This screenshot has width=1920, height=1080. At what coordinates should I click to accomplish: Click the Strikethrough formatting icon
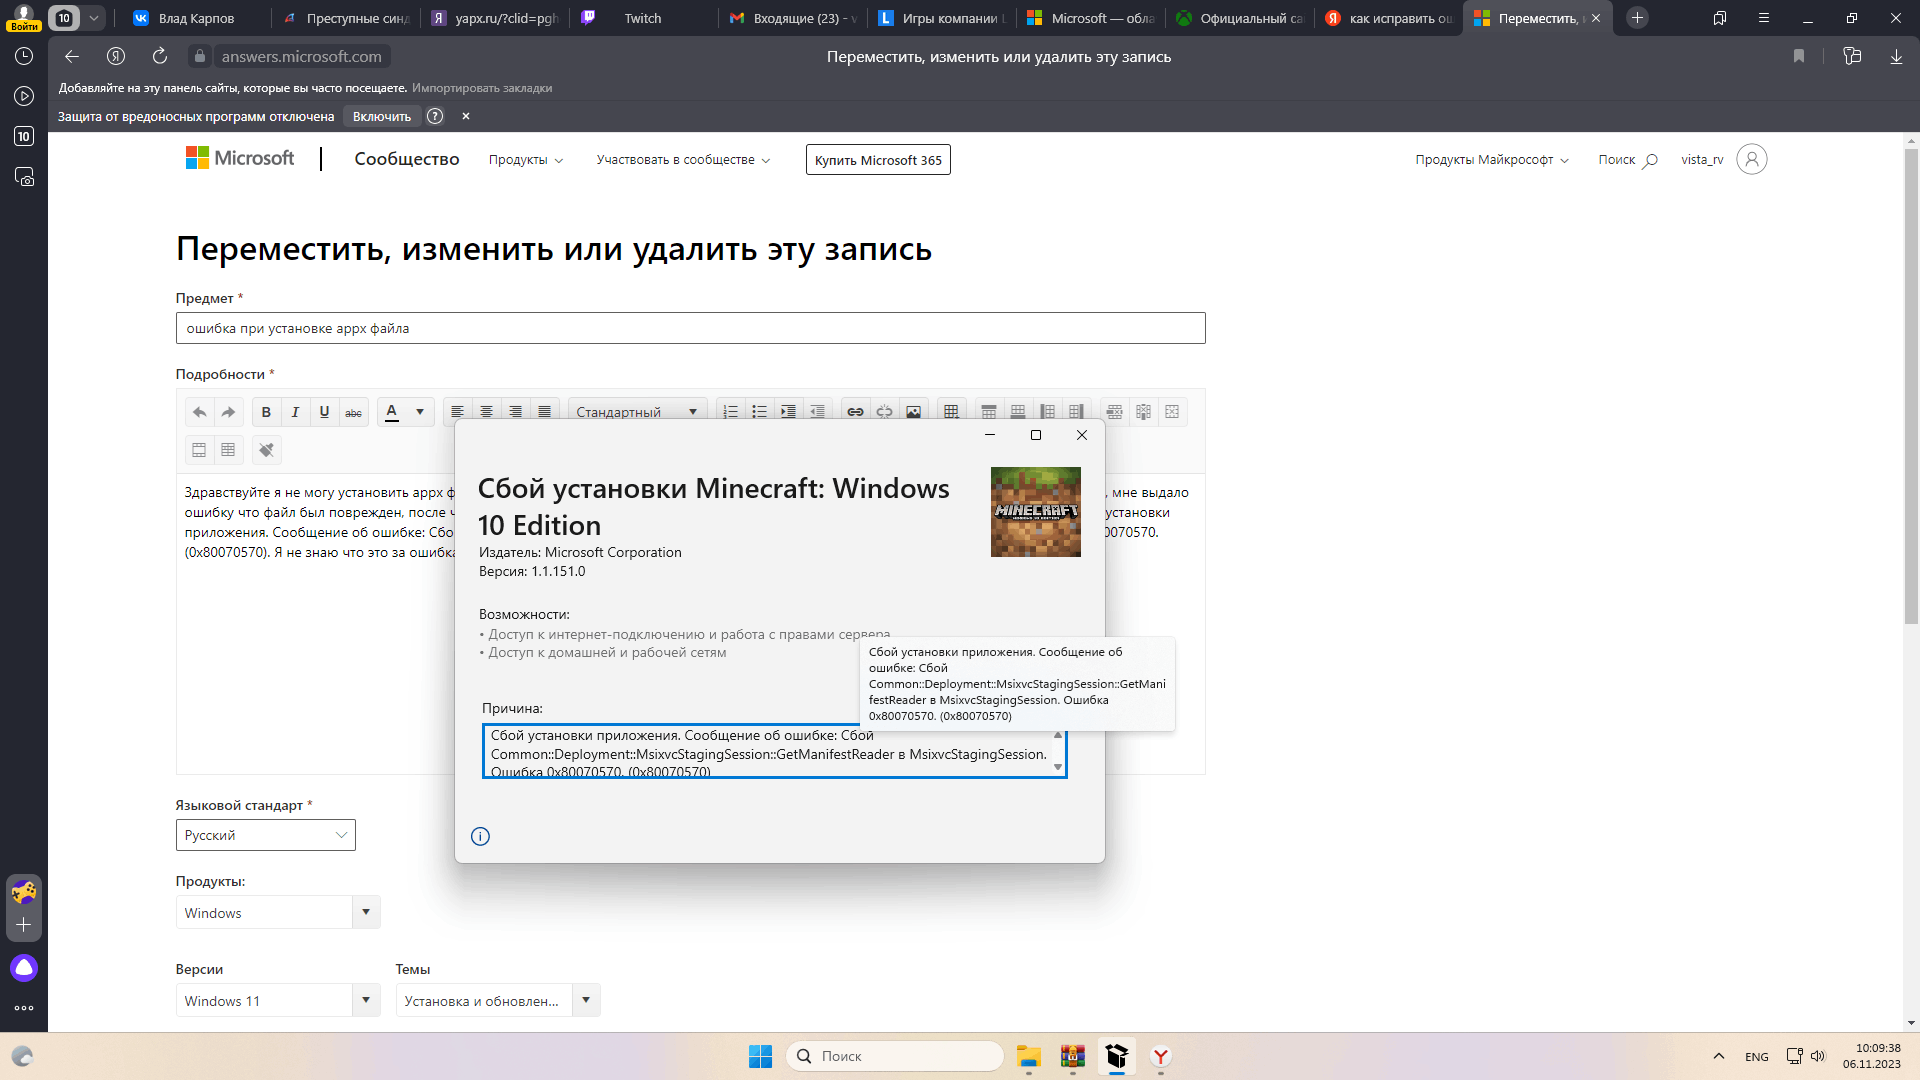(x=353, y=410)
